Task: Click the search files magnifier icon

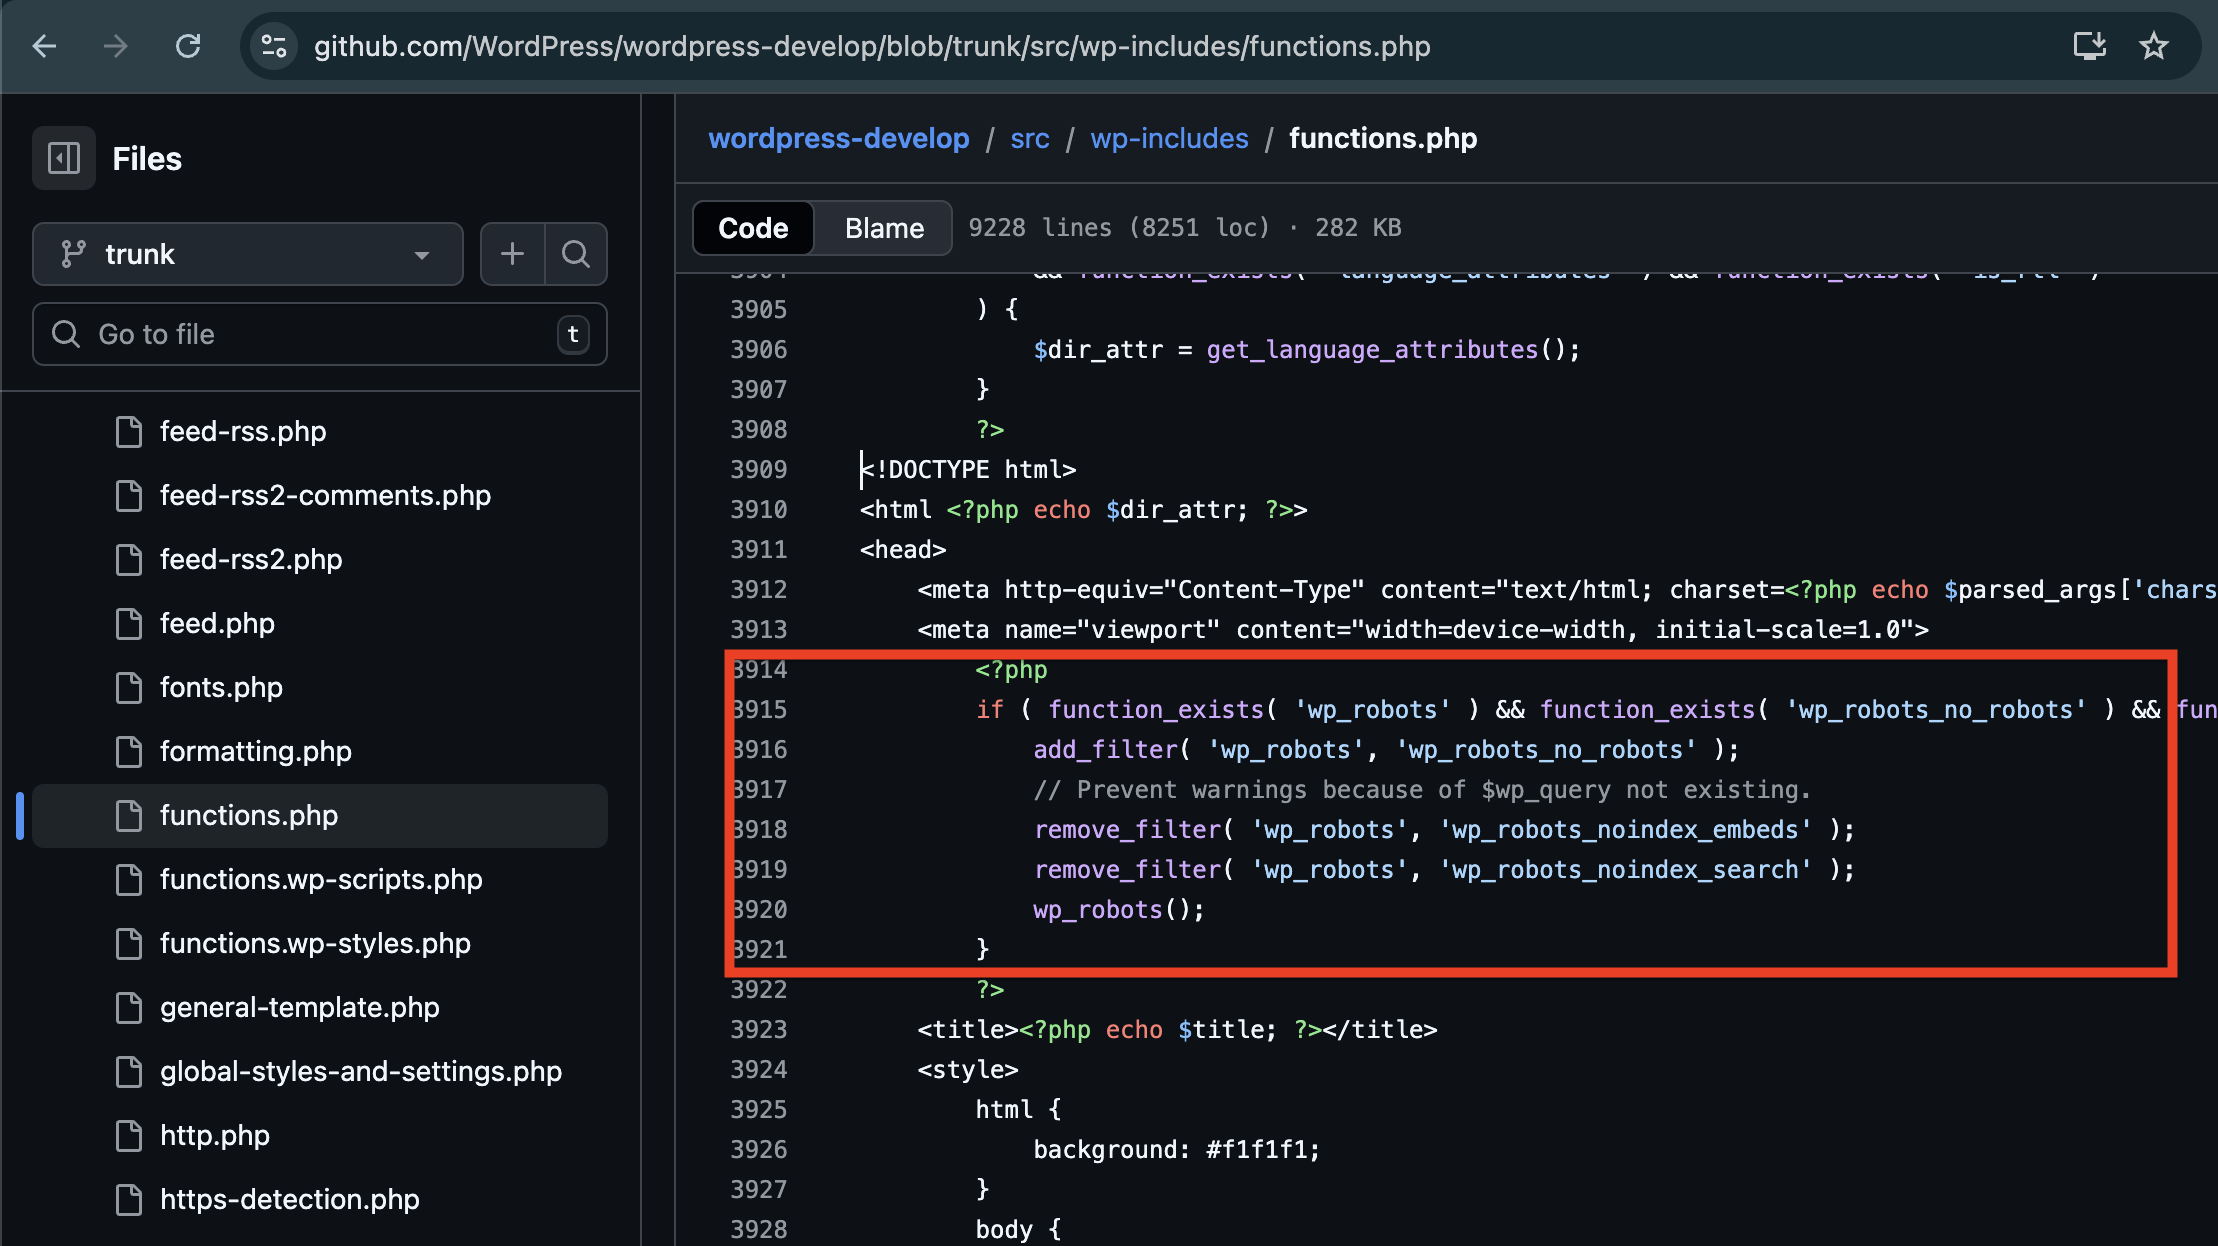Action: point(576,254)
